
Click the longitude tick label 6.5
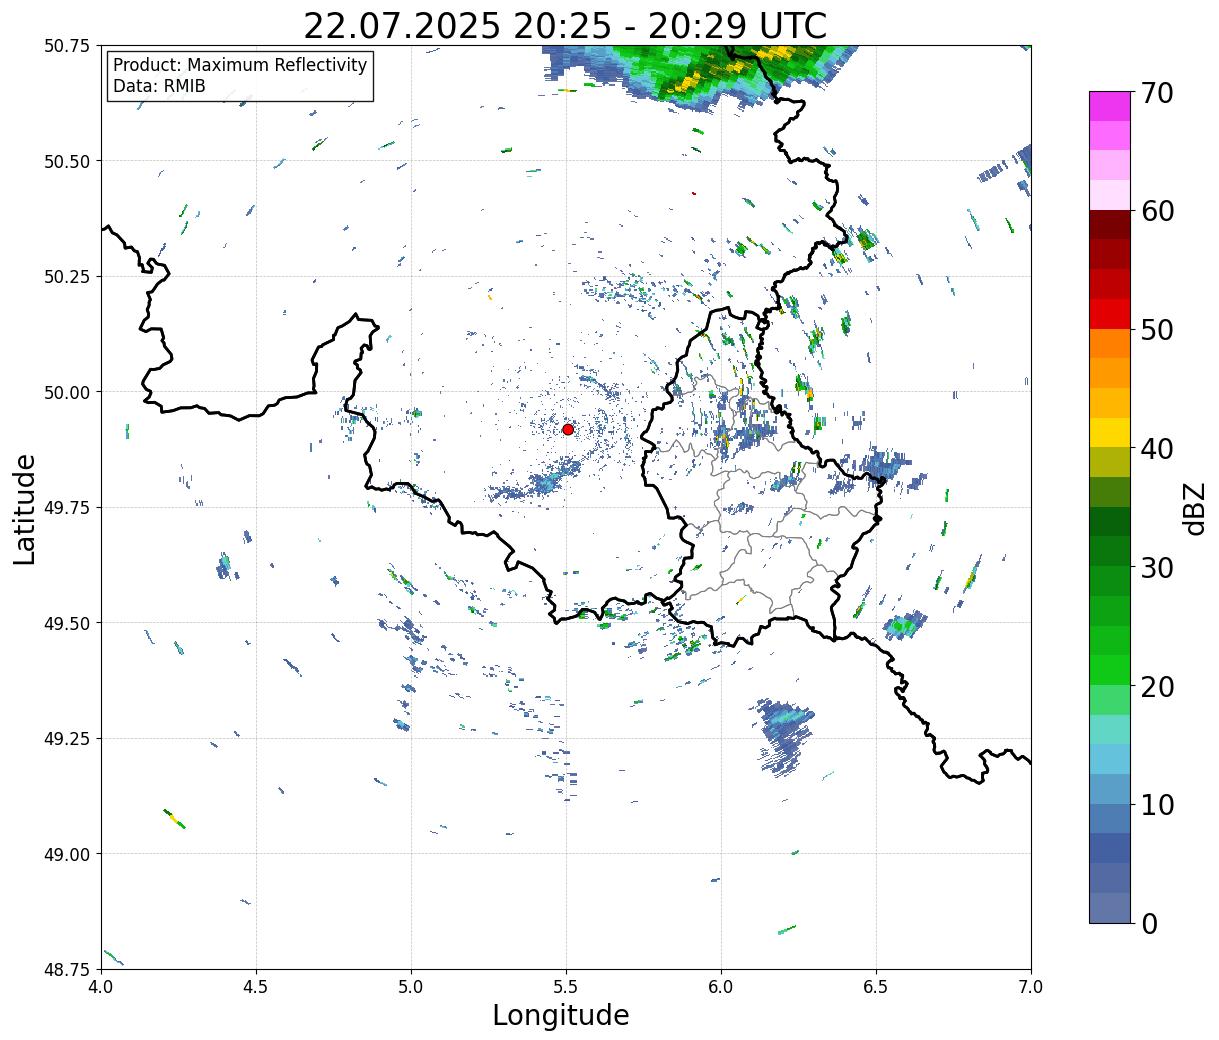[876, 987]
